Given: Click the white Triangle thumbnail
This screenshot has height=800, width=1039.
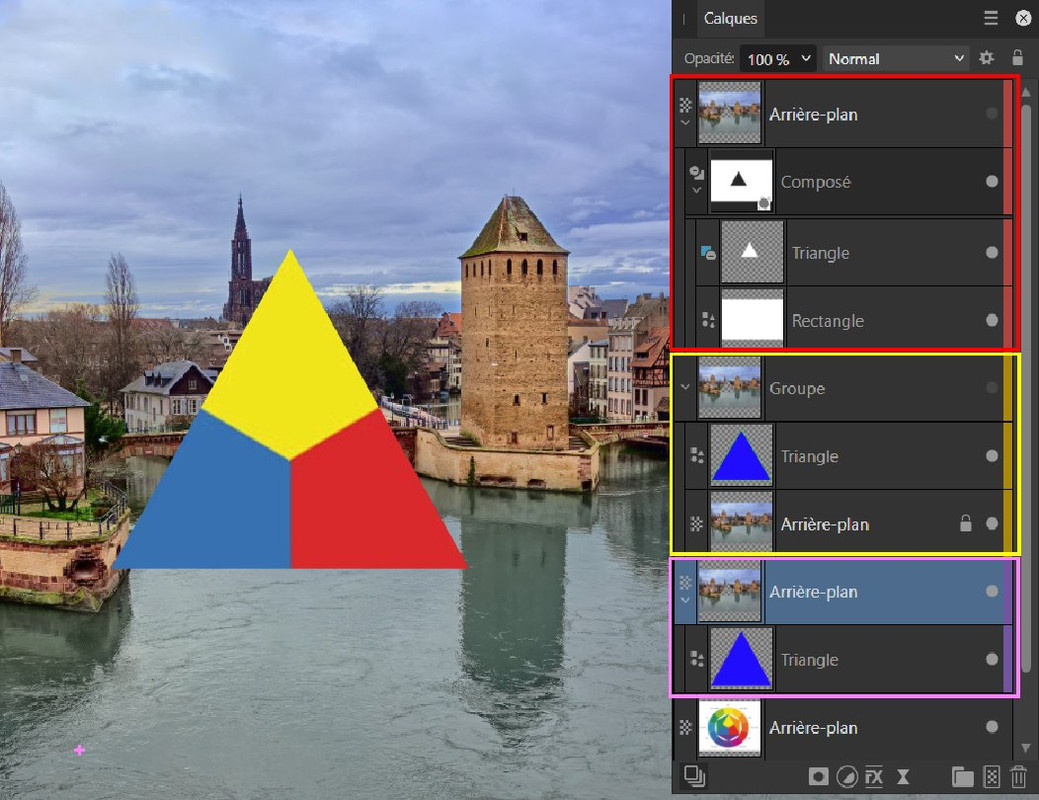Looking at the screenshot, I should coord(752,252).
